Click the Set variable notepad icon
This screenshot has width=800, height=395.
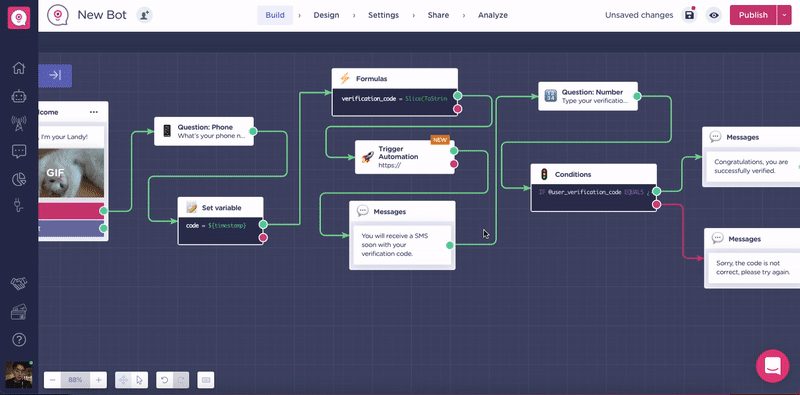(191, 207)
